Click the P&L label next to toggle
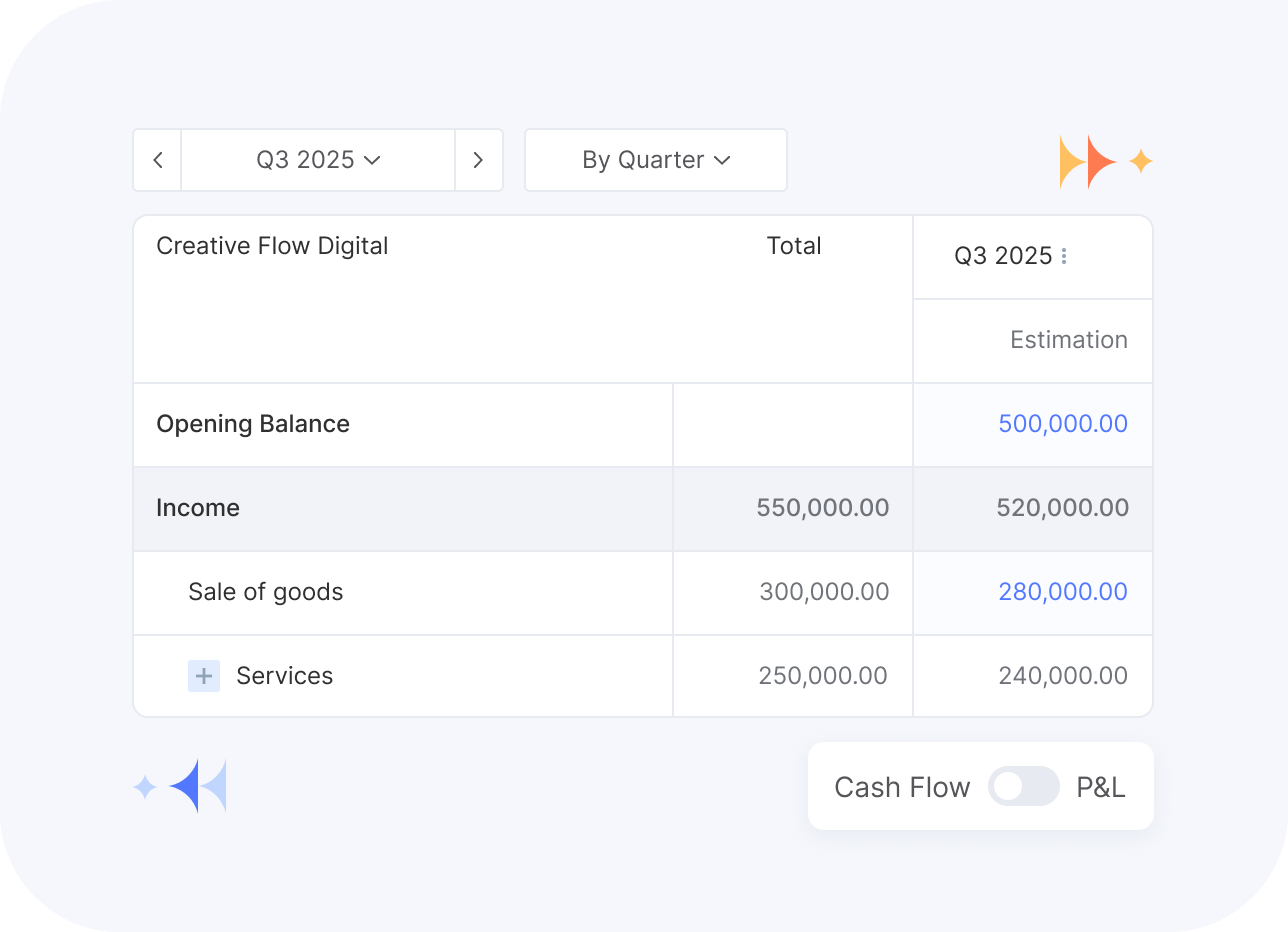 1101,788
